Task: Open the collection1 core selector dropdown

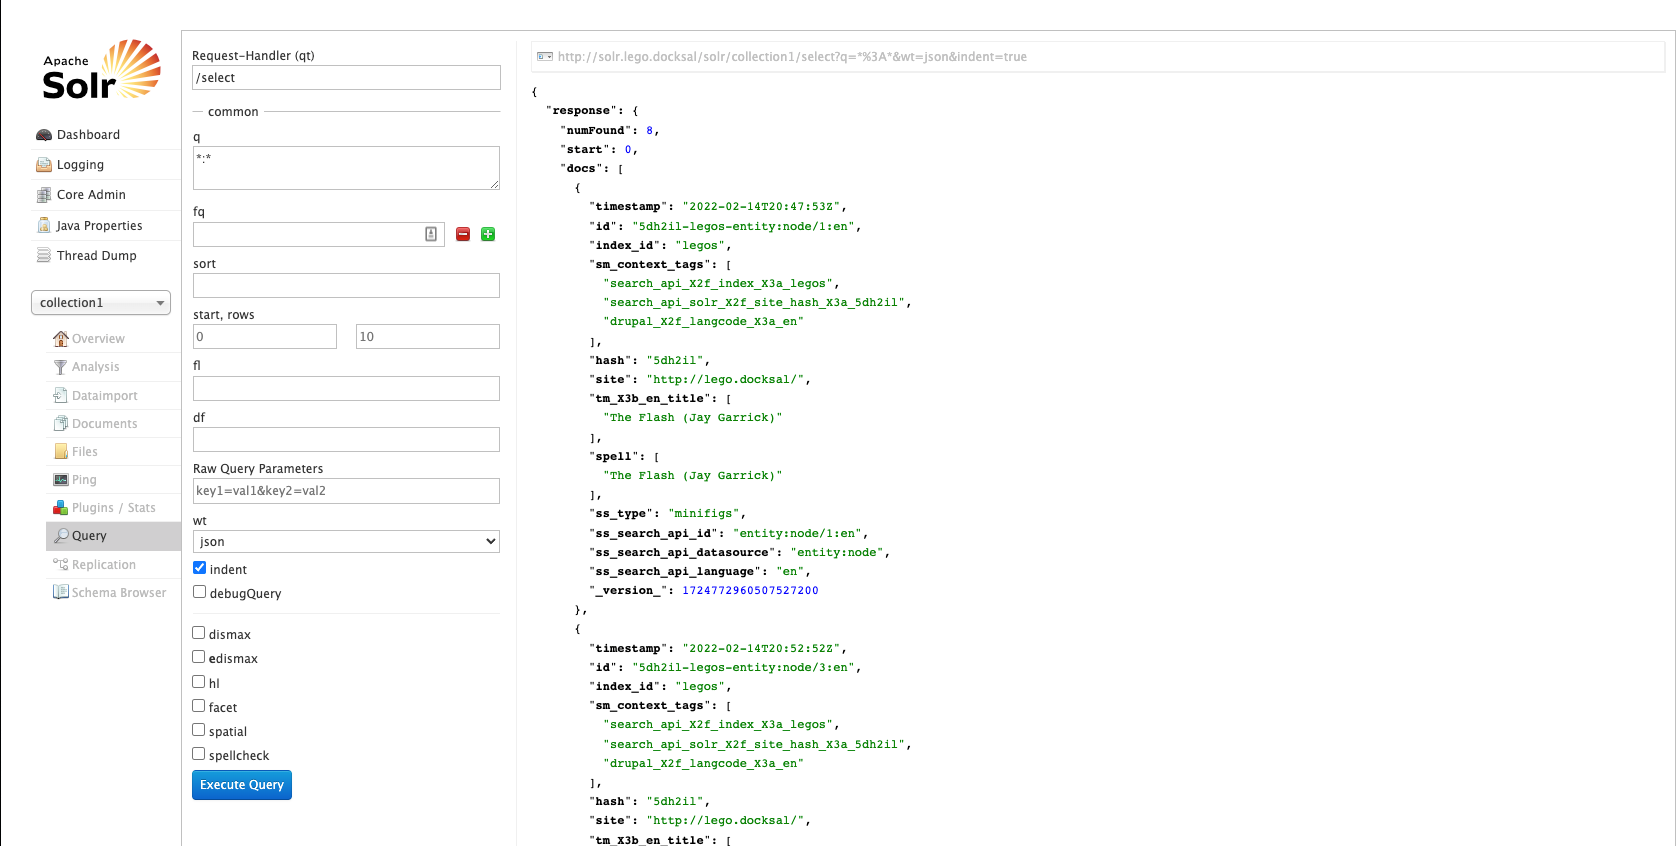Action: (x=101, y=303)
